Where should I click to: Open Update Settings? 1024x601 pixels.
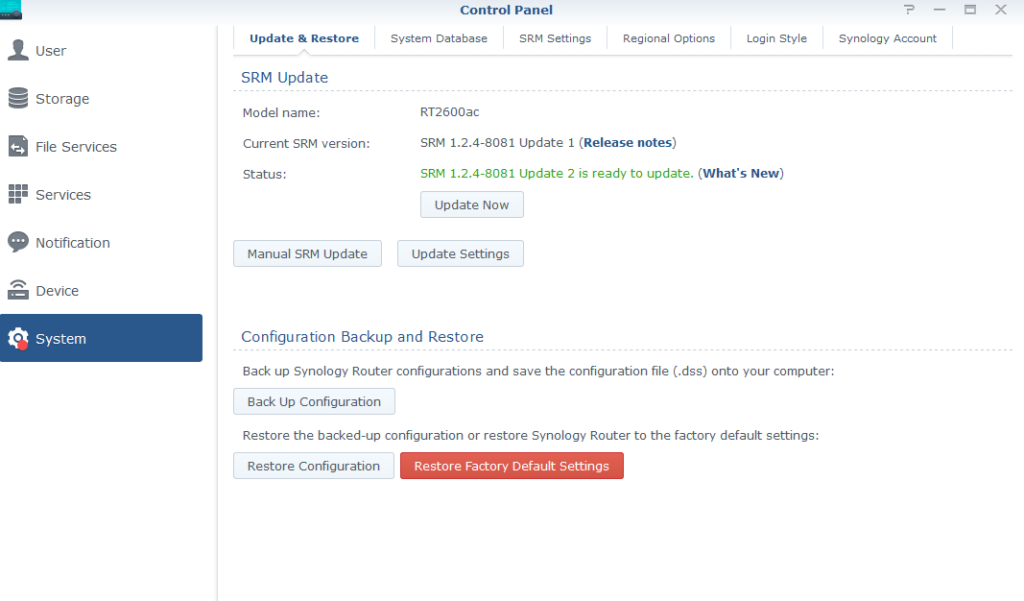(460, 254)
